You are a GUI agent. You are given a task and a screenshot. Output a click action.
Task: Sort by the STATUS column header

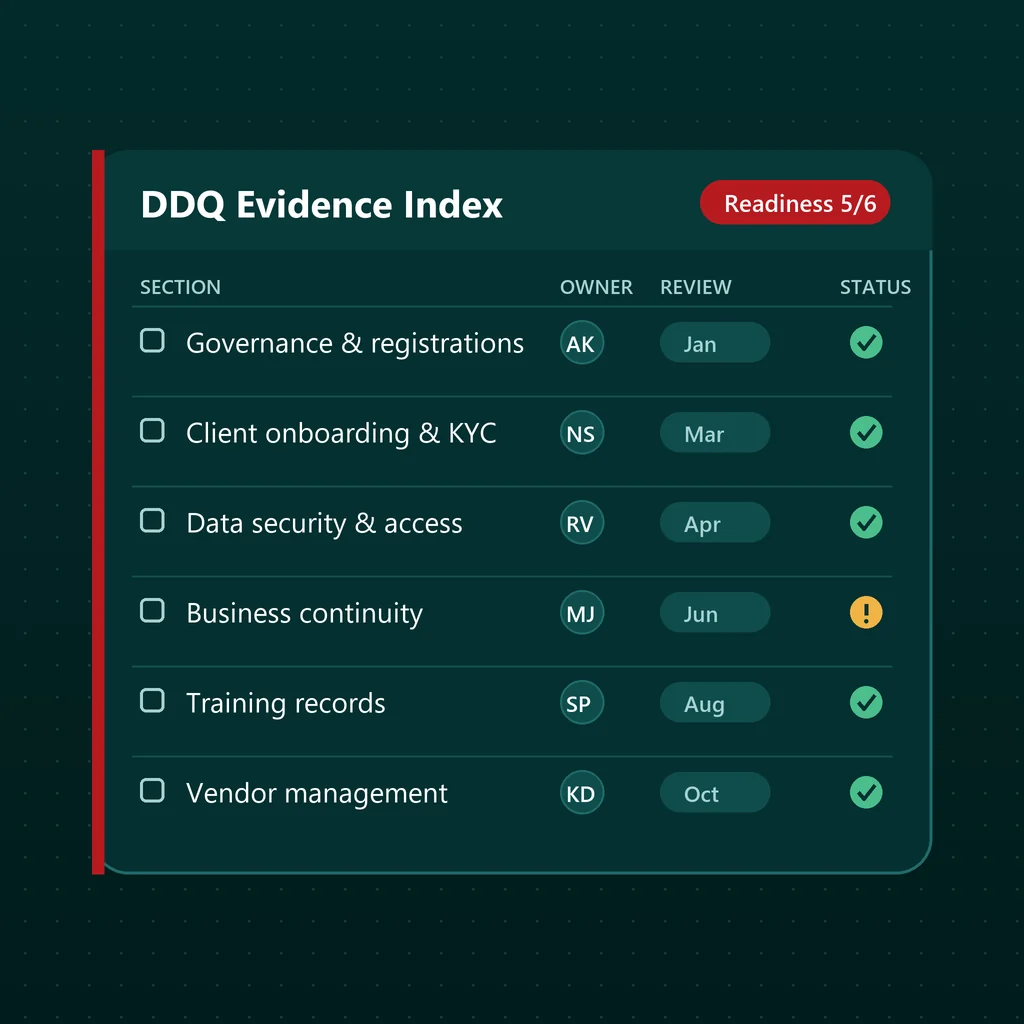875,287
